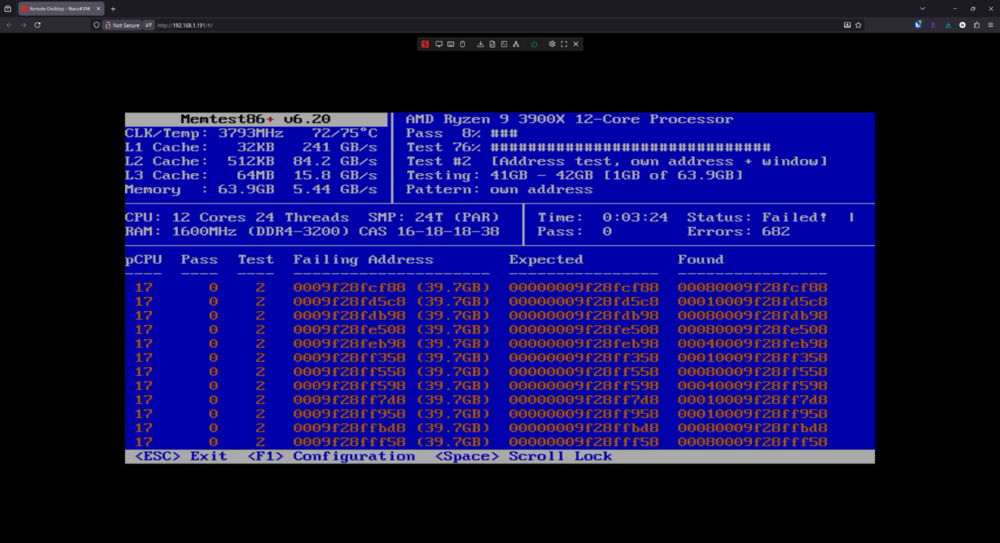The width and height of the screenshot is (1000, 543).
Task: Go back using the browser back arrow
Action: [9, 25]
